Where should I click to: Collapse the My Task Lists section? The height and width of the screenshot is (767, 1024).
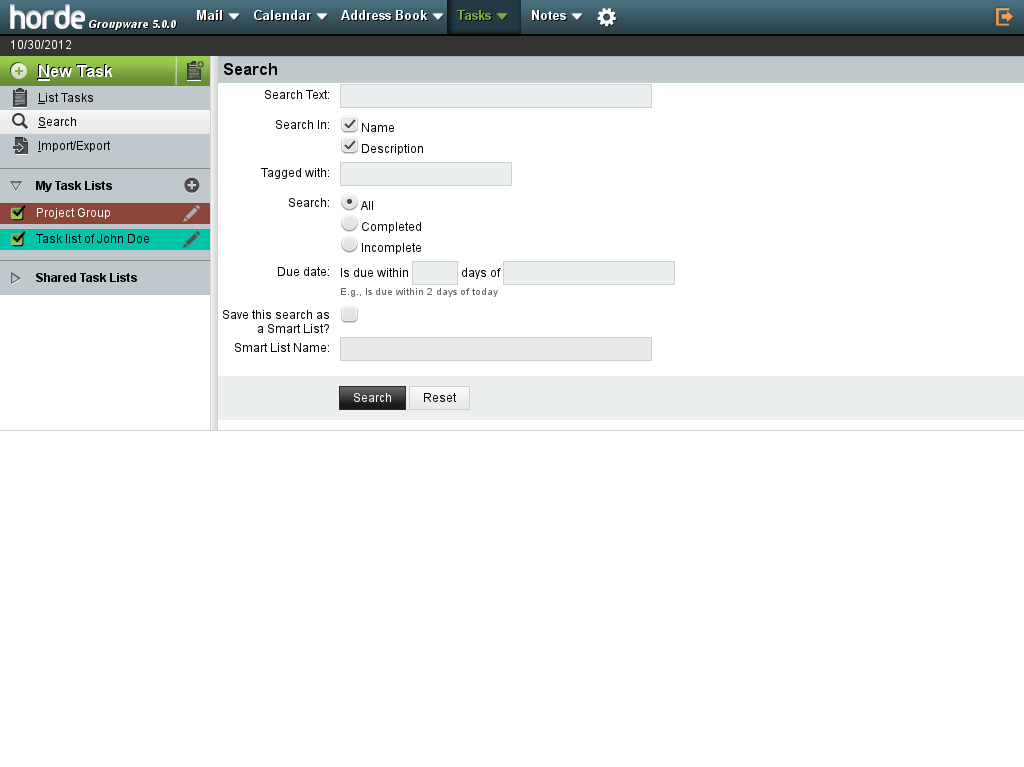point(16,186)
